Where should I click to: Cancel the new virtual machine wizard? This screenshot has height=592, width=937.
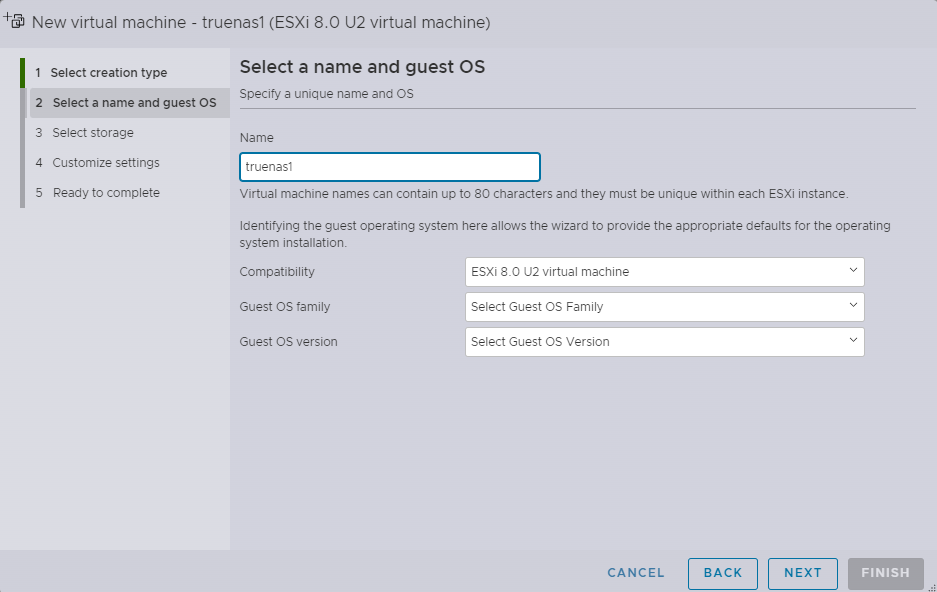[636, 573]
